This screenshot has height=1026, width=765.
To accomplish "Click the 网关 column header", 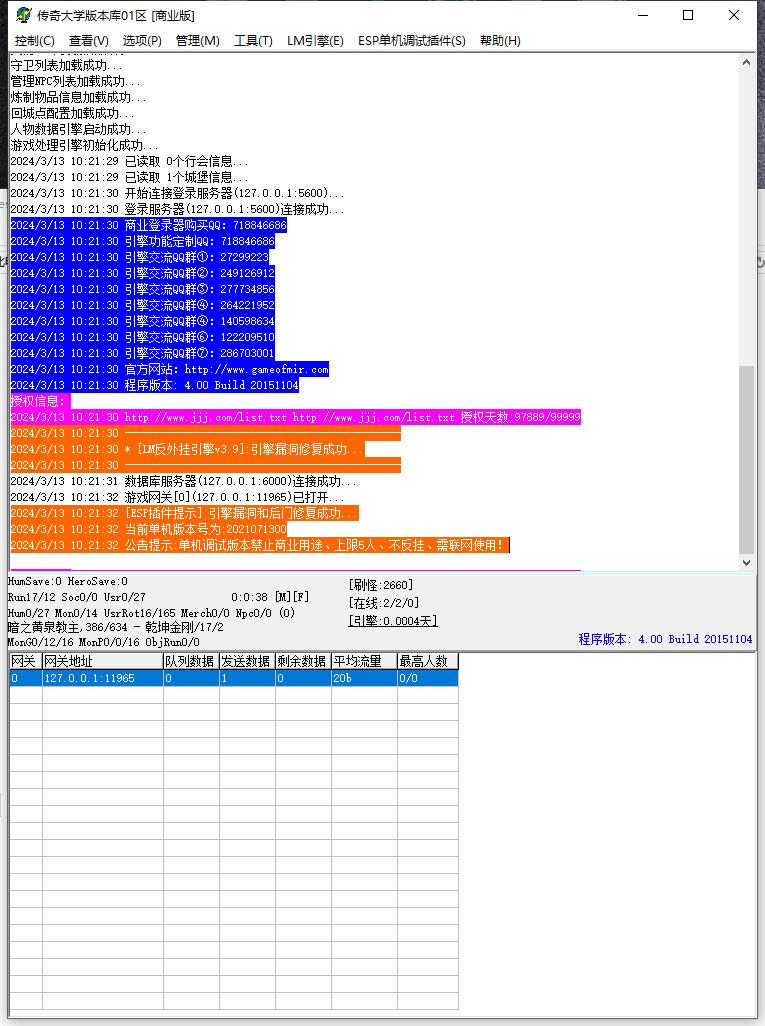I will (x=26, y=662).
